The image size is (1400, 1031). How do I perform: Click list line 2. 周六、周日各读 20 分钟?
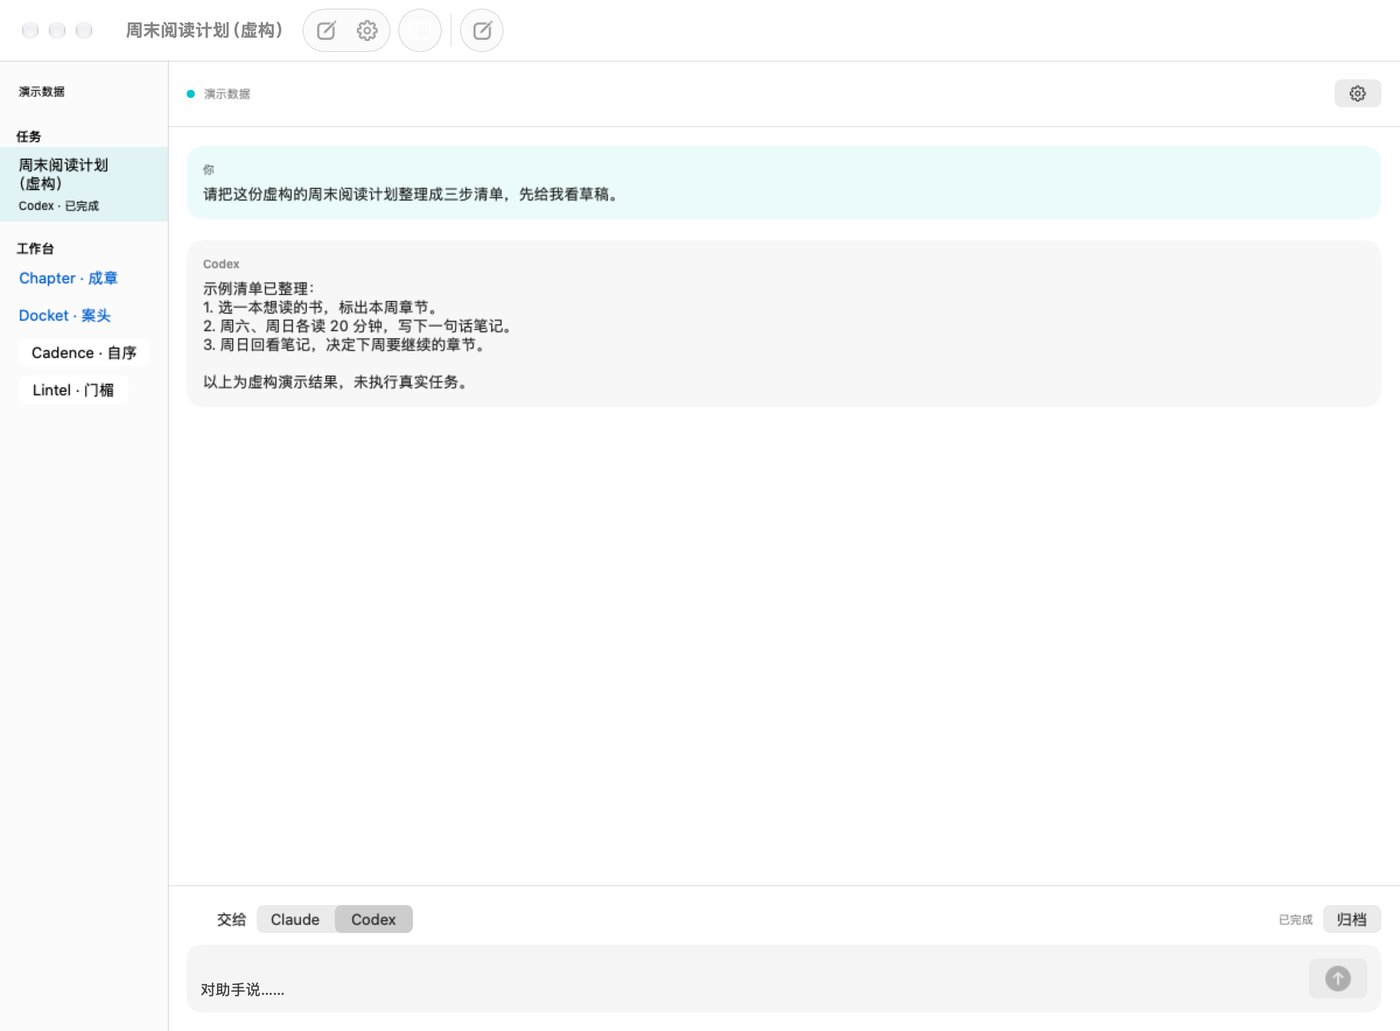click(359, 326)
